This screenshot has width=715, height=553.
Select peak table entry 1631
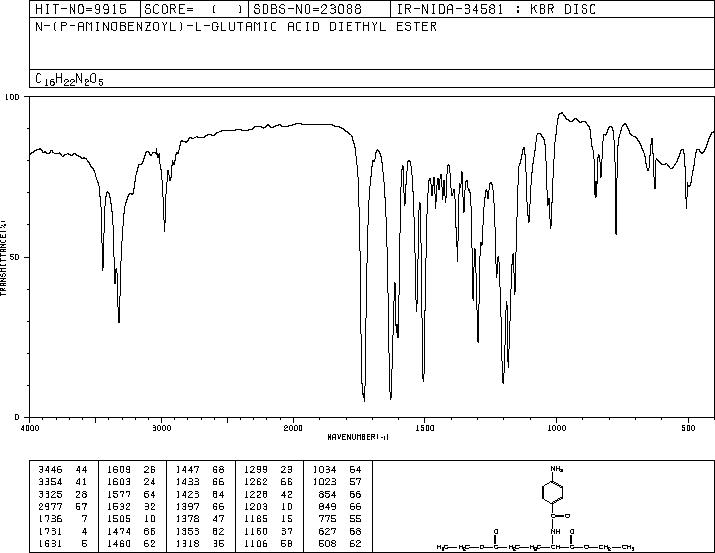click(50, 543)
